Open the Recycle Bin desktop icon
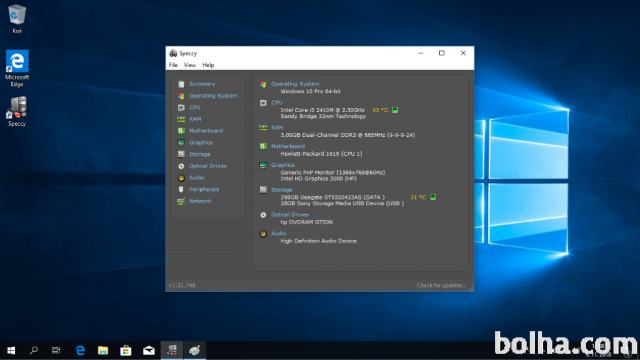 click(17, 19)
